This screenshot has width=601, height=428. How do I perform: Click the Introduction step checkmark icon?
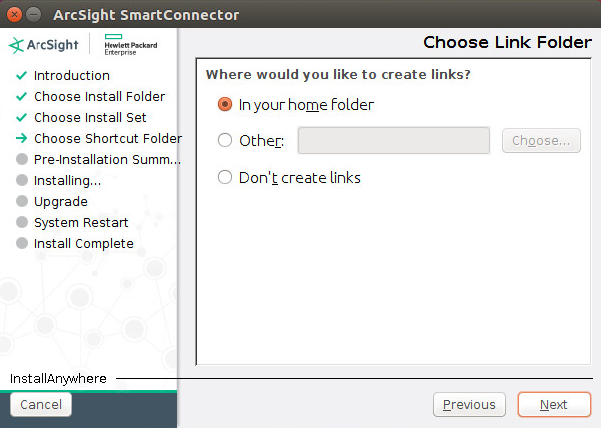pos(21,75)
